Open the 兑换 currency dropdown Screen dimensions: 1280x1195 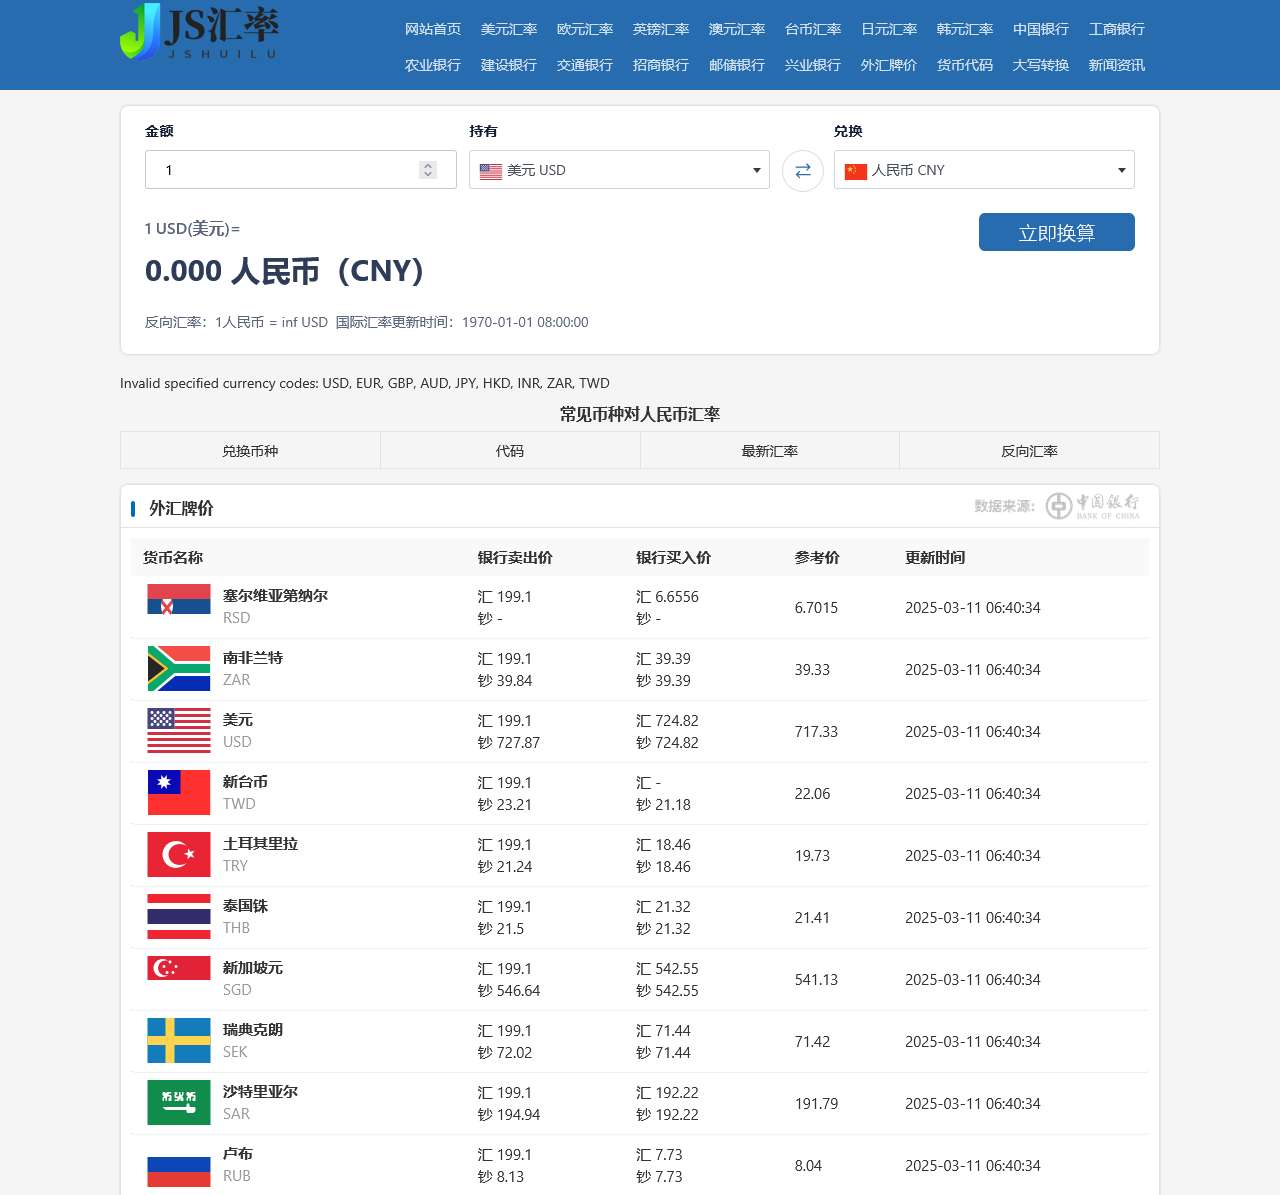[983, 170]
